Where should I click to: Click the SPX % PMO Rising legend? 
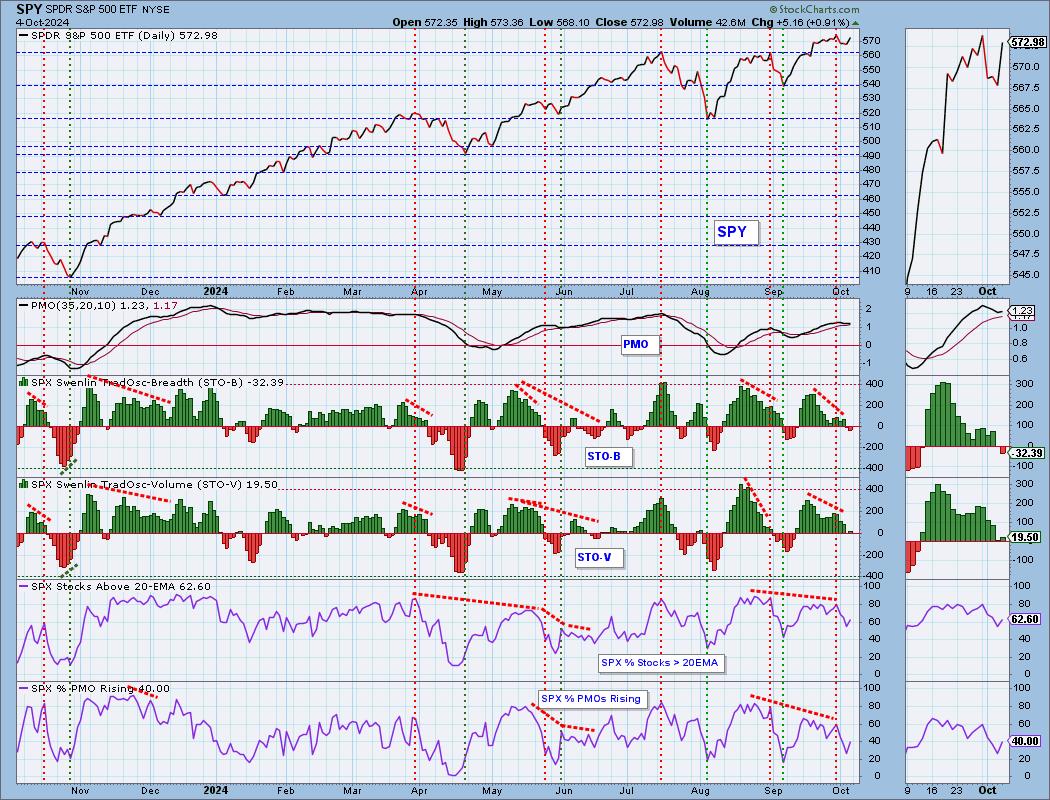click(94, 688)
